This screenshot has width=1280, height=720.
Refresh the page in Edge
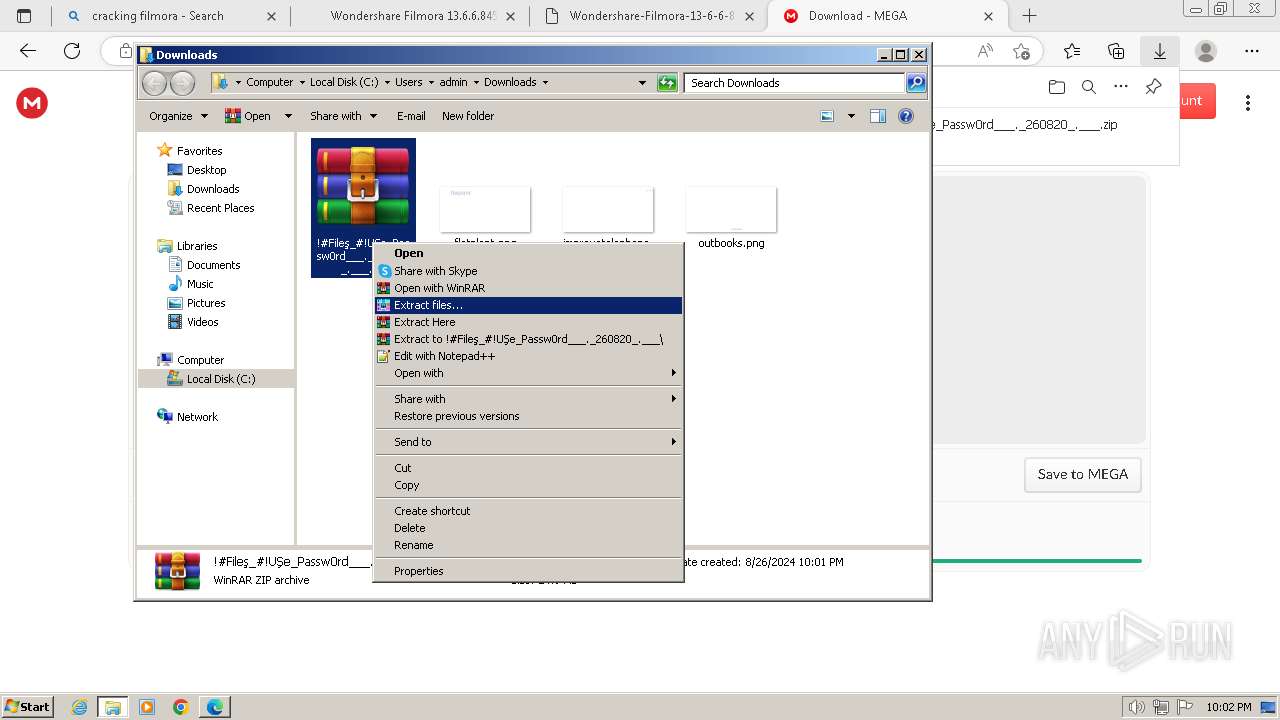(x=71, y=51)
